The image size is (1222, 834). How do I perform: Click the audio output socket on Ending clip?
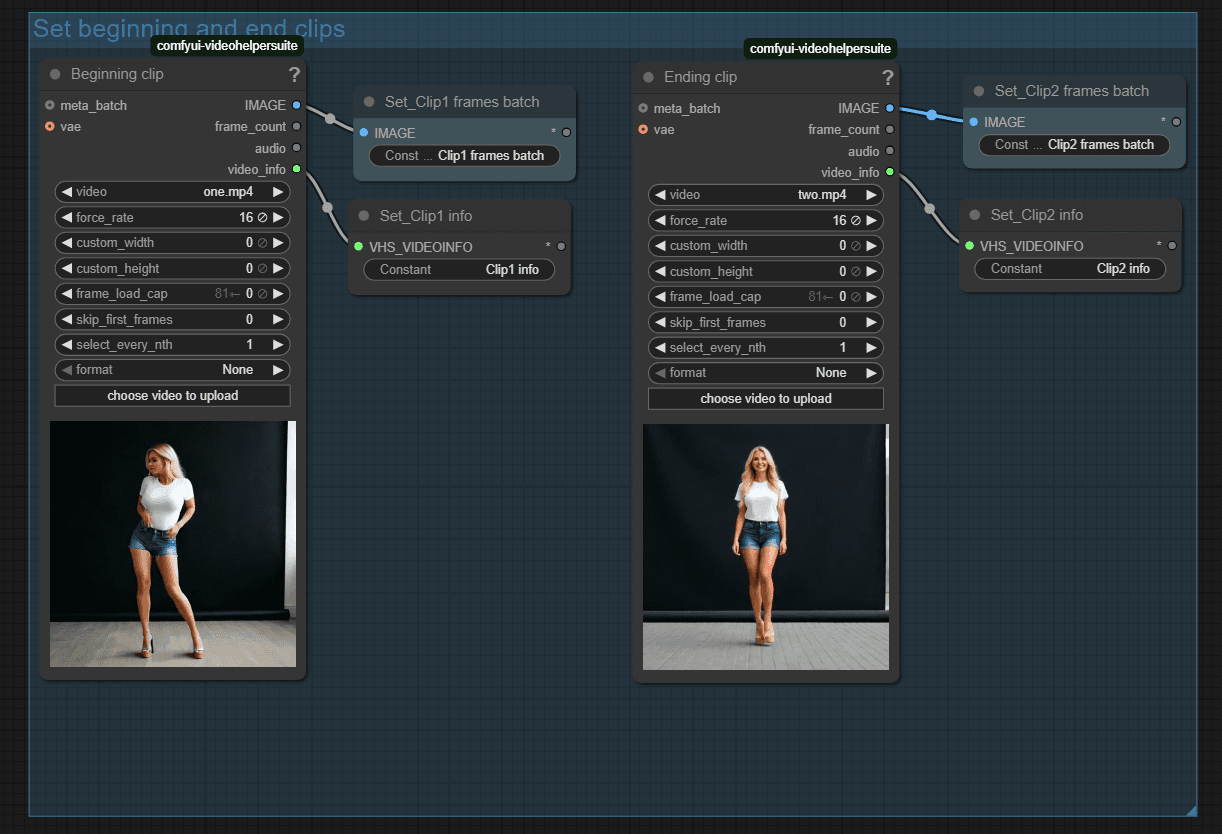pyautogui.click(x=890, y=151)
